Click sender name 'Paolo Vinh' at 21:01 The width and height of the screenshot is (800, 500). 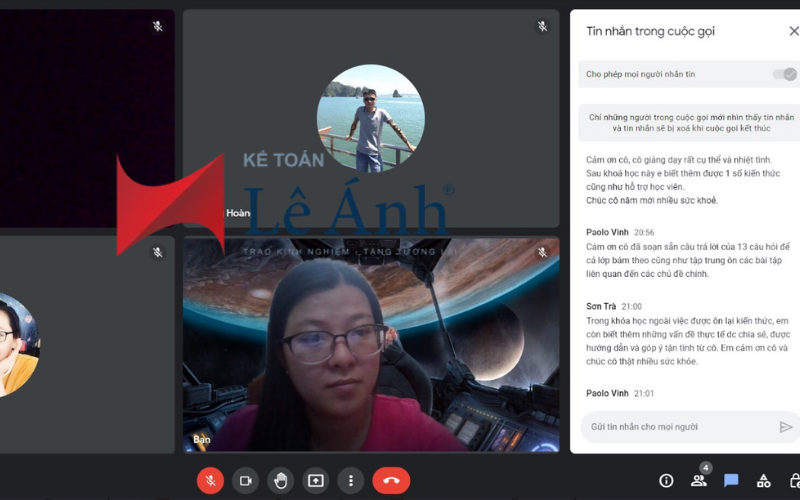[607, 393]
